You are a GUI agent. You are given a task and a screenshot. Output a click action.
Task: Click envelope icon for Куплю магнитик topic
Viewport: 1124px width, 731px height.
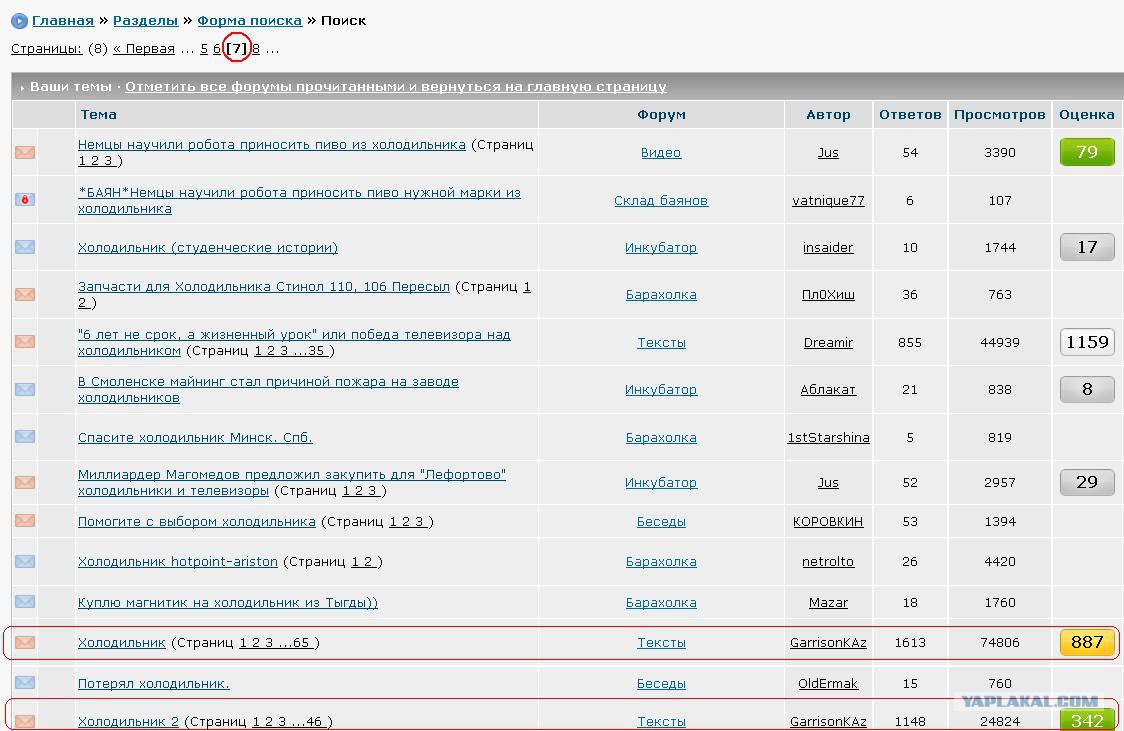coord(25,601)
